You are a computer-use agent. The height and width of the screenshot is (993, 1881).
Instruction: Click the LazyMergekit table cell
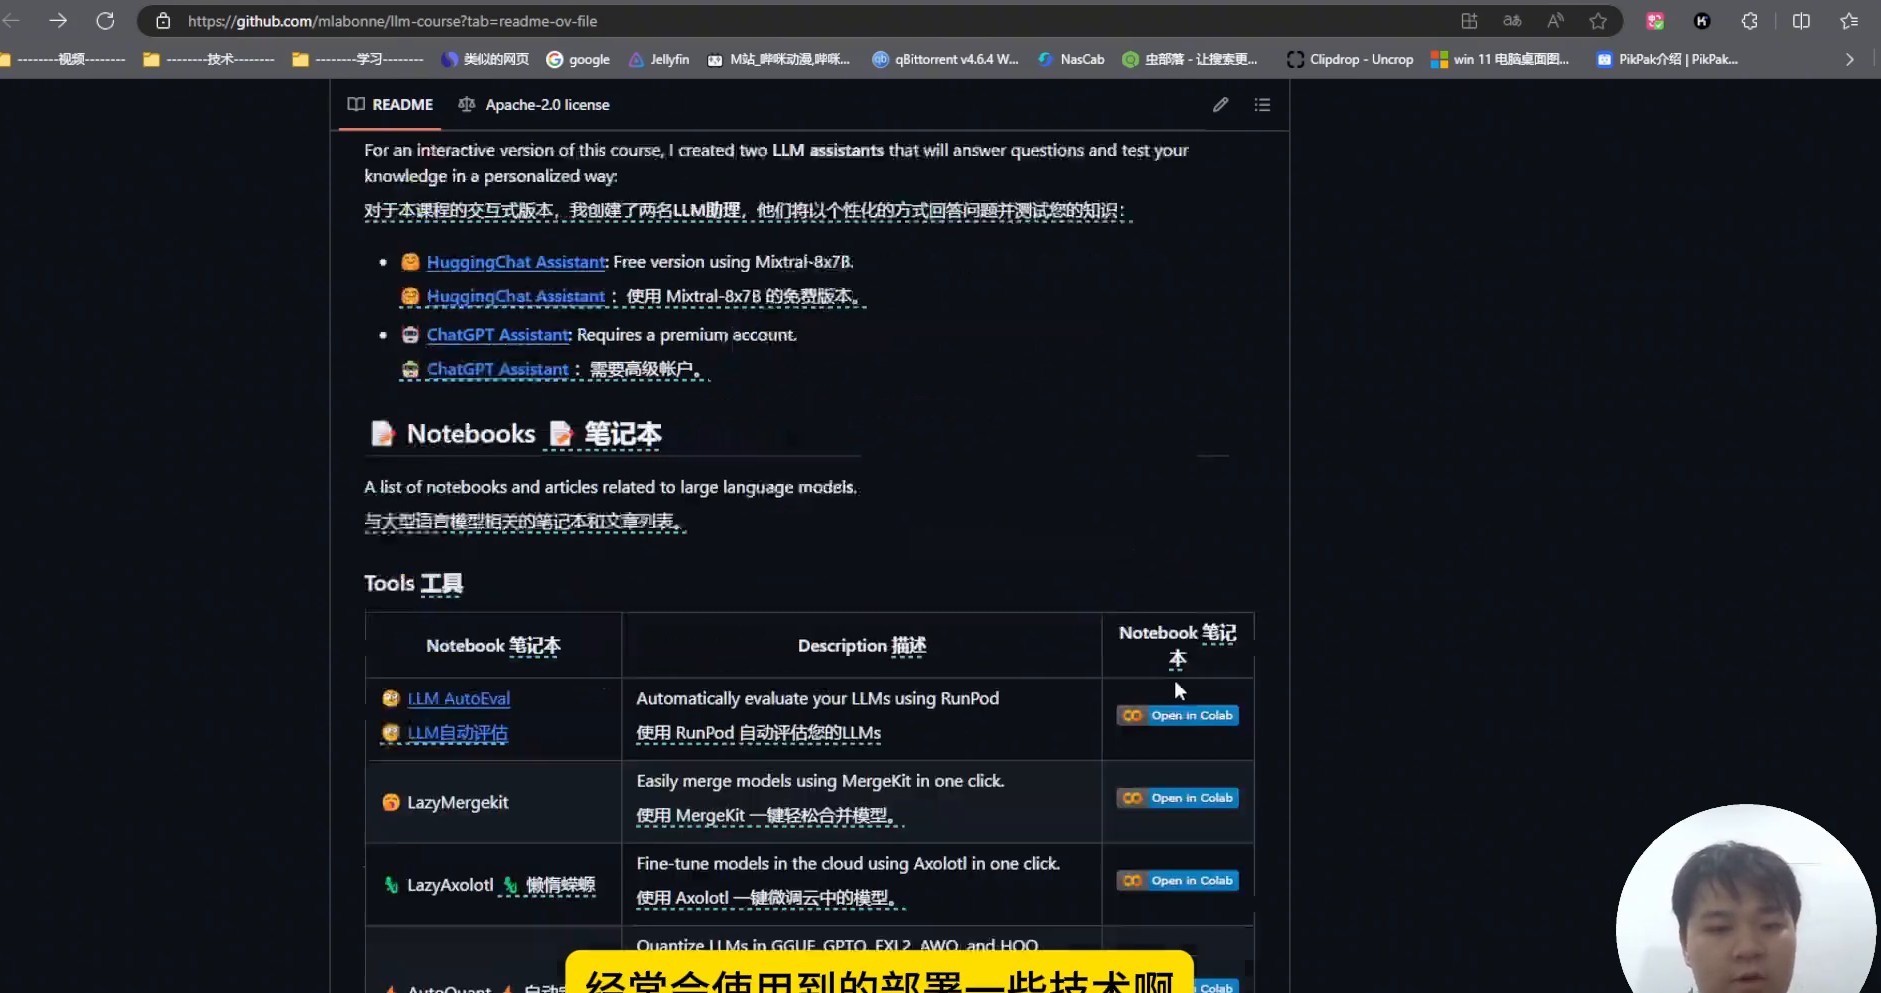click(x=493, y=802)
